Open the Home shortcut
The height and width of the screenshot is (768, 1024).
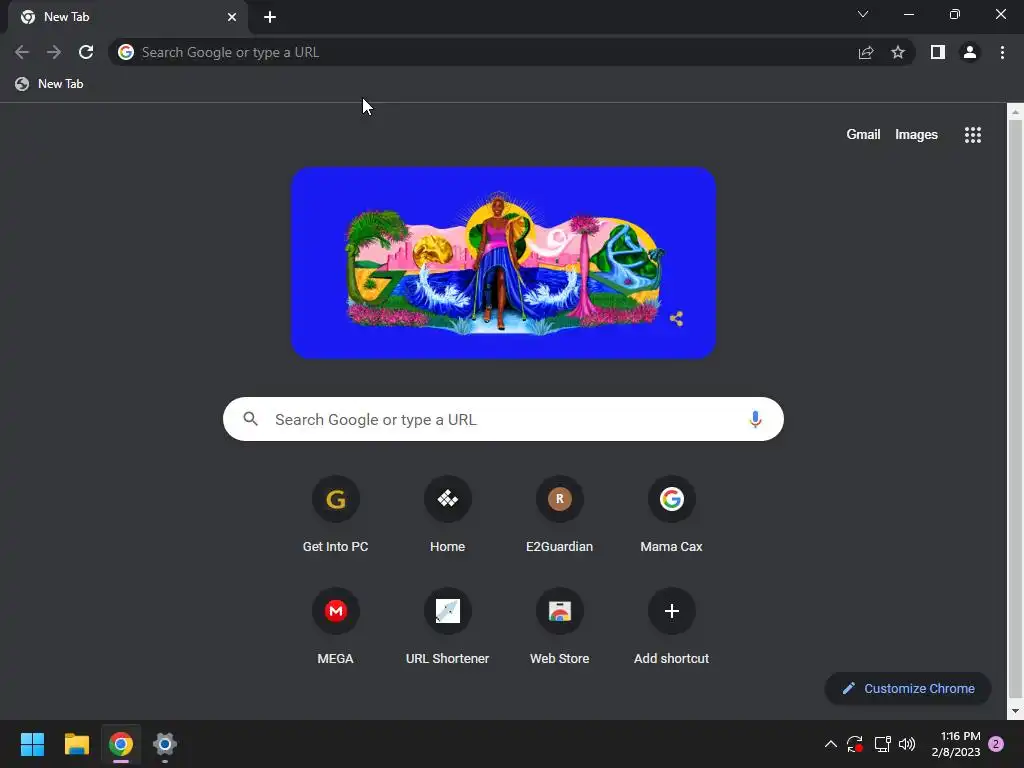coord(447,515)
